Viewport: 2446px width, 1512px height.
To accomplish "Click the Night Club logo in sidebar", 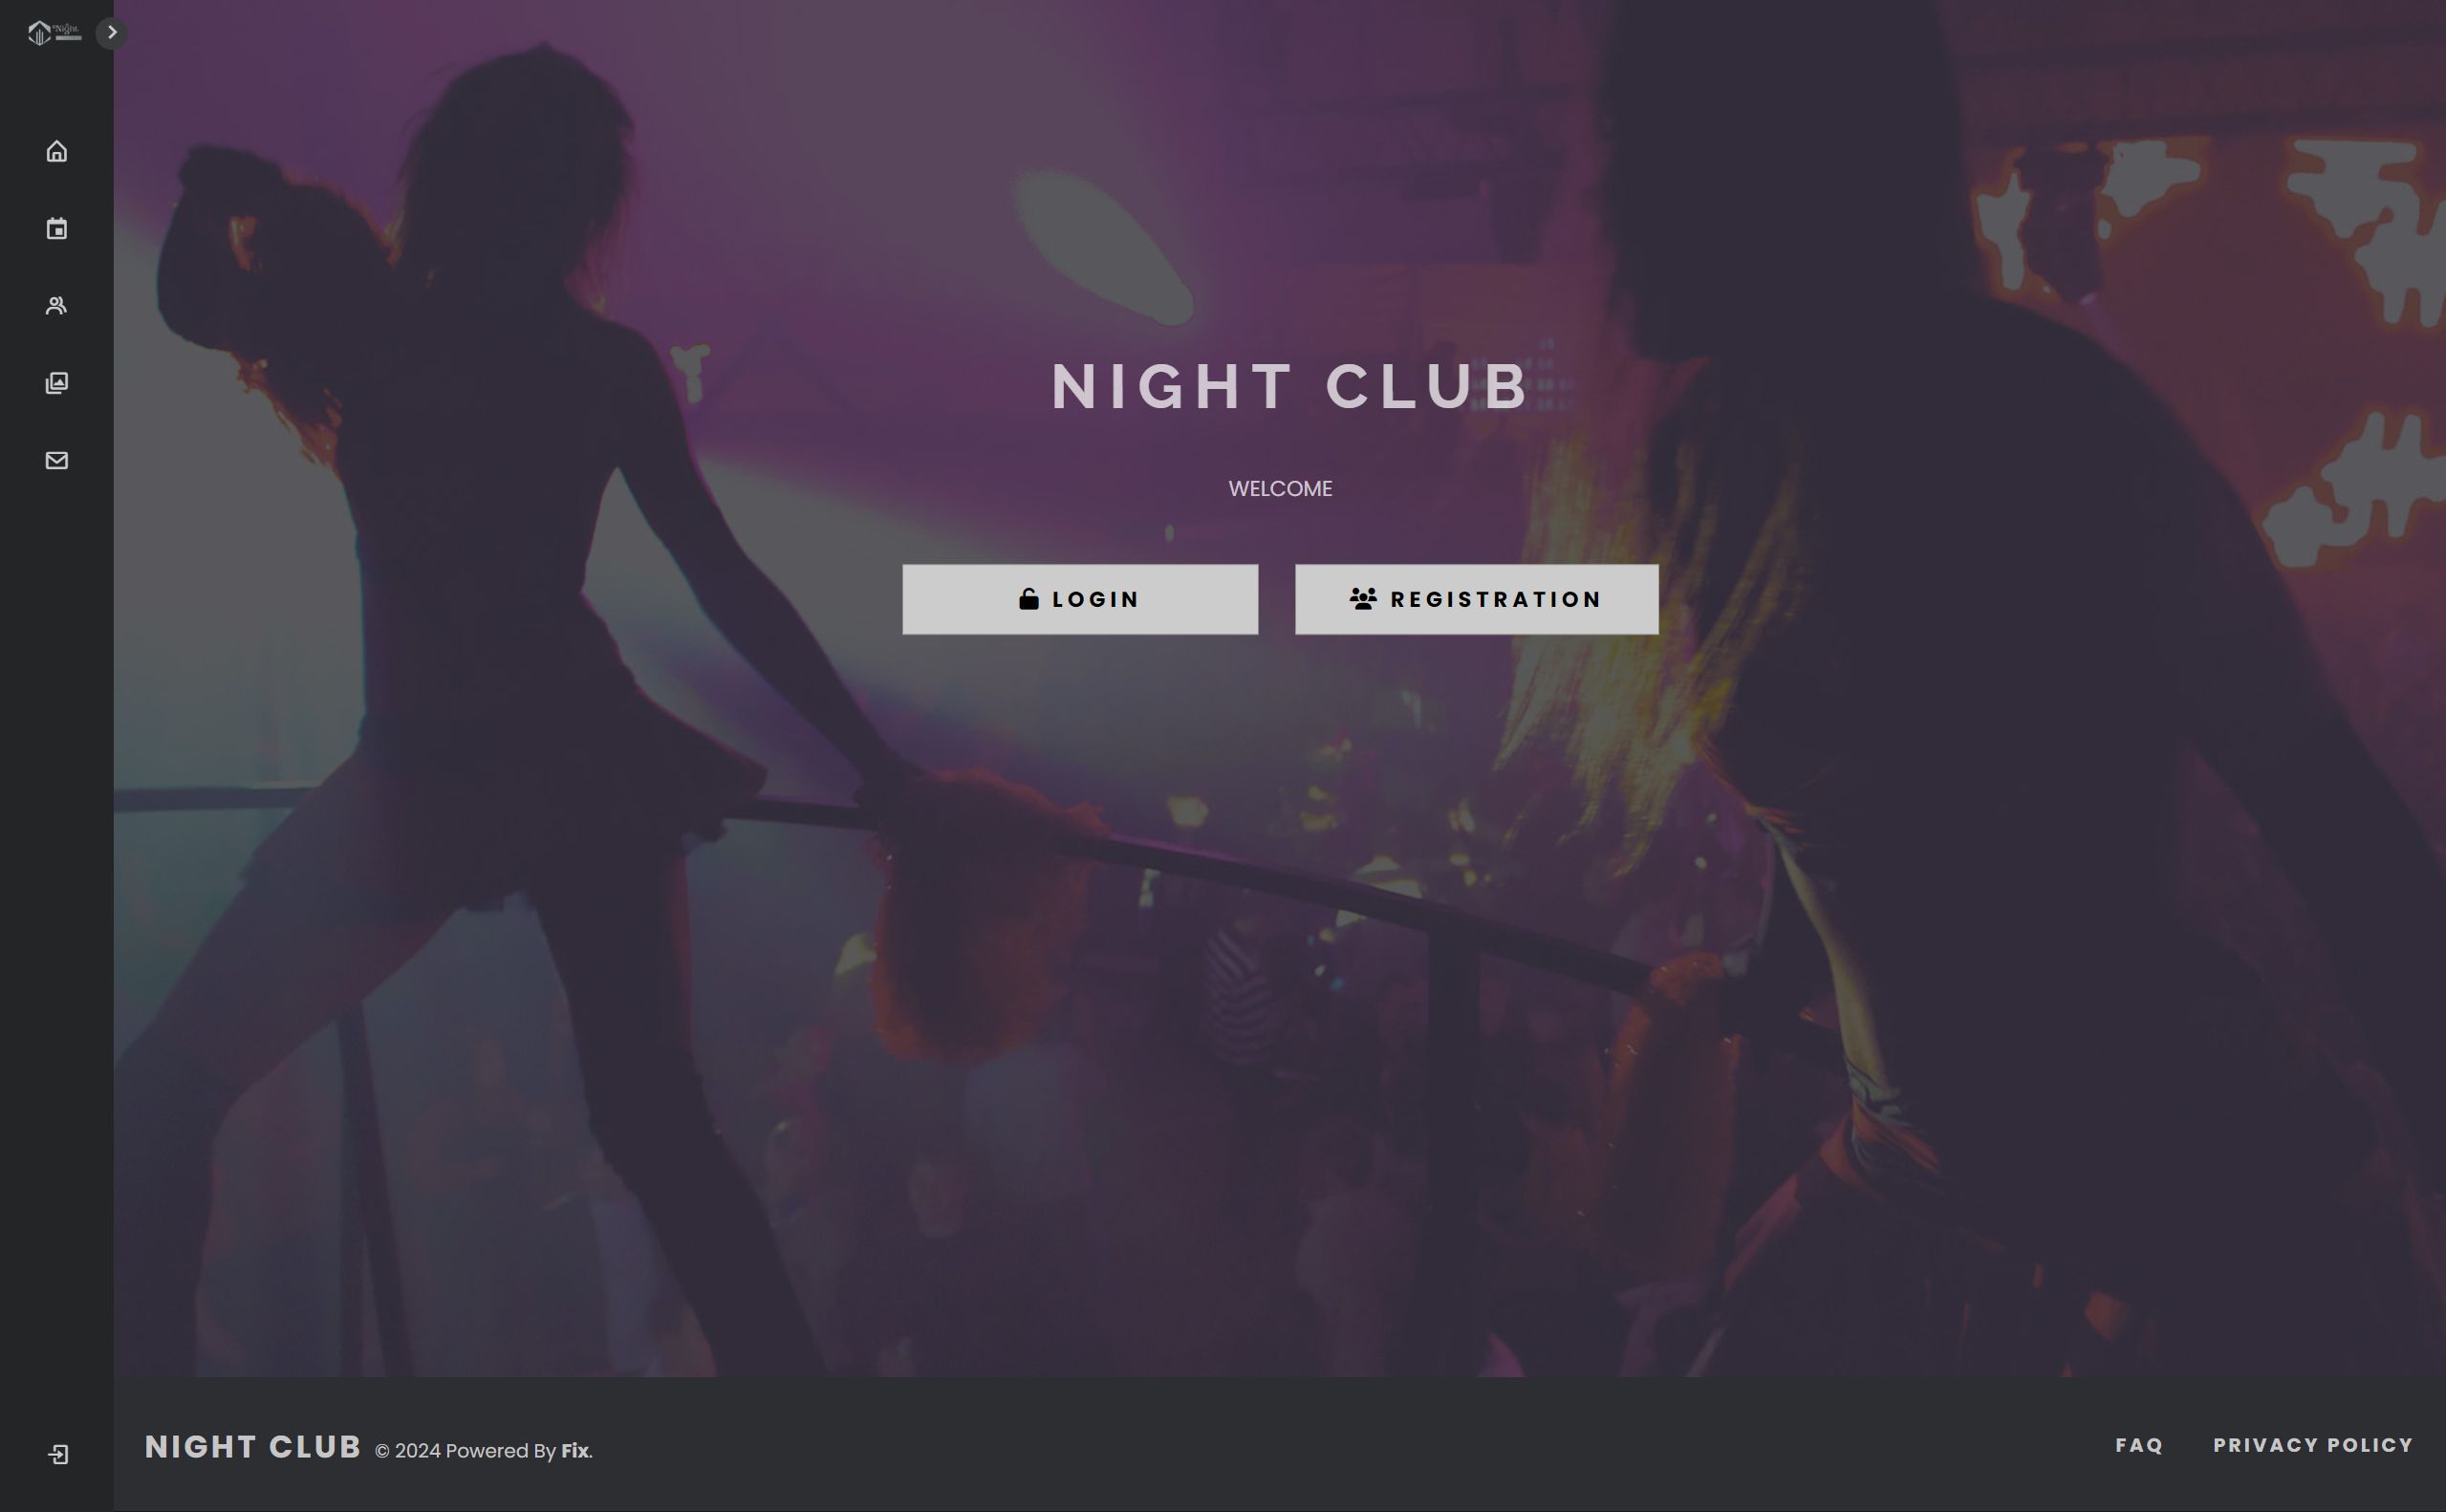I will pyautogui.click(x=54, y=33).
